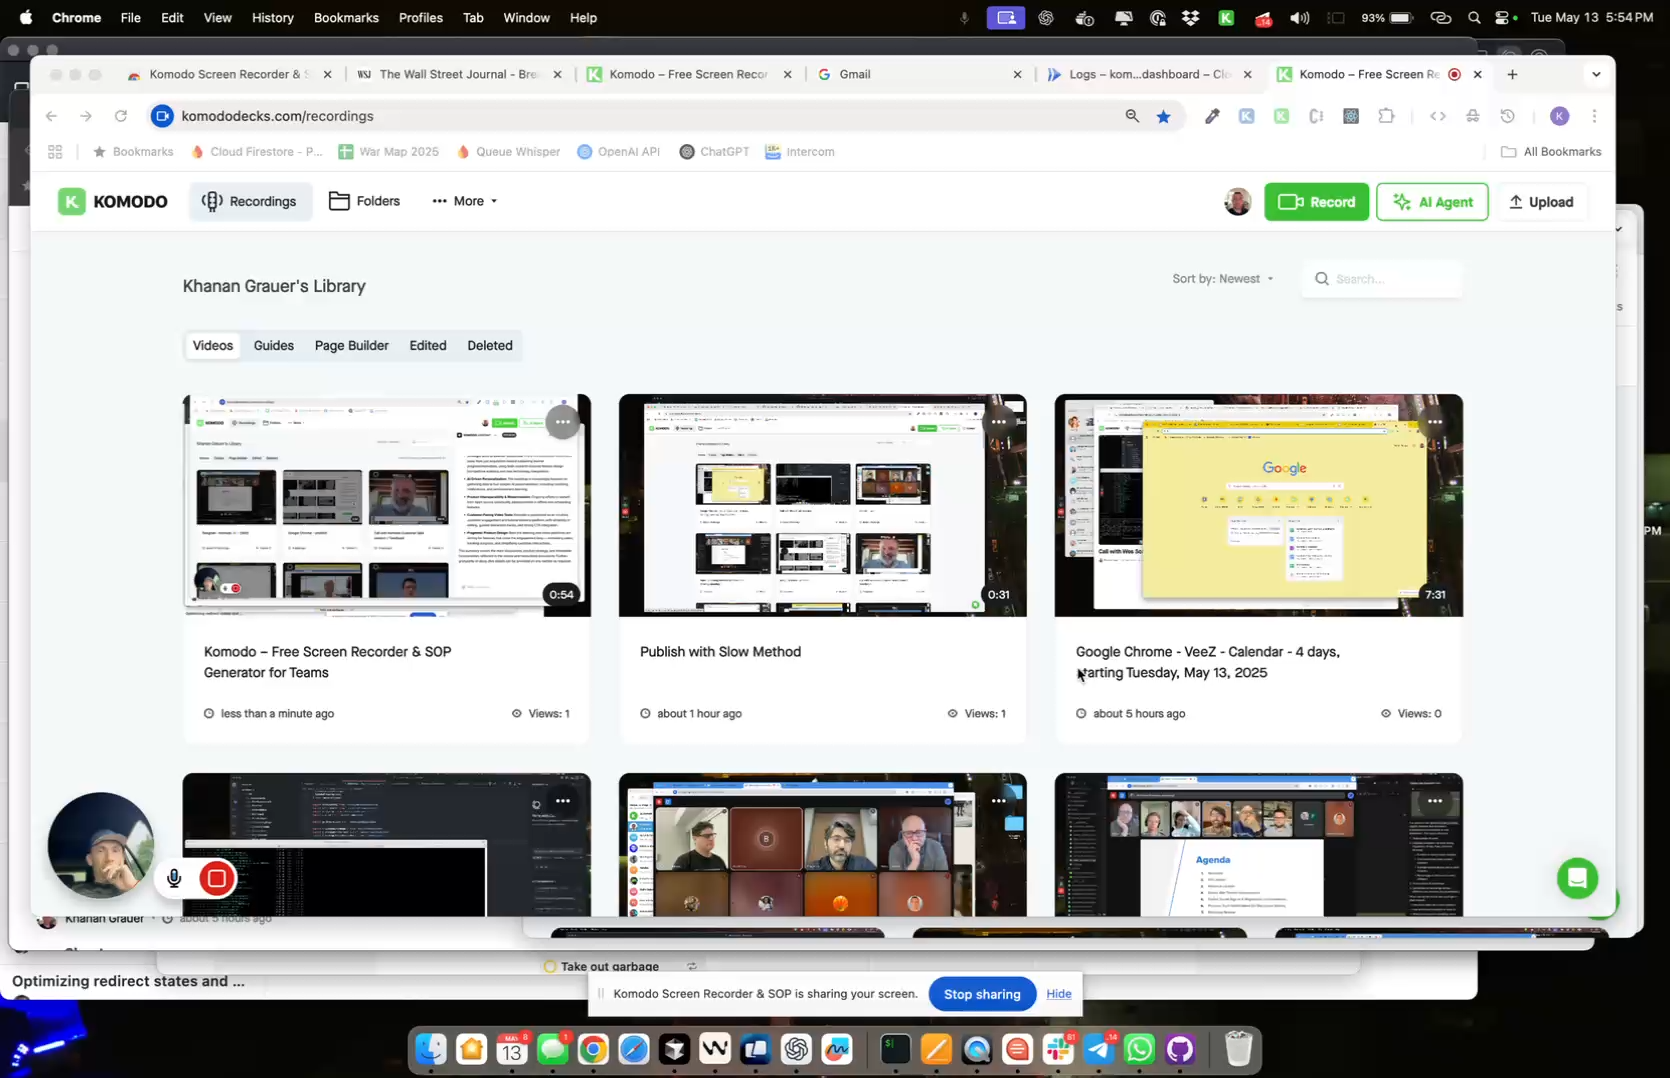
Task: Expand the More menu in navigation
Action: (x=465, y=201)
